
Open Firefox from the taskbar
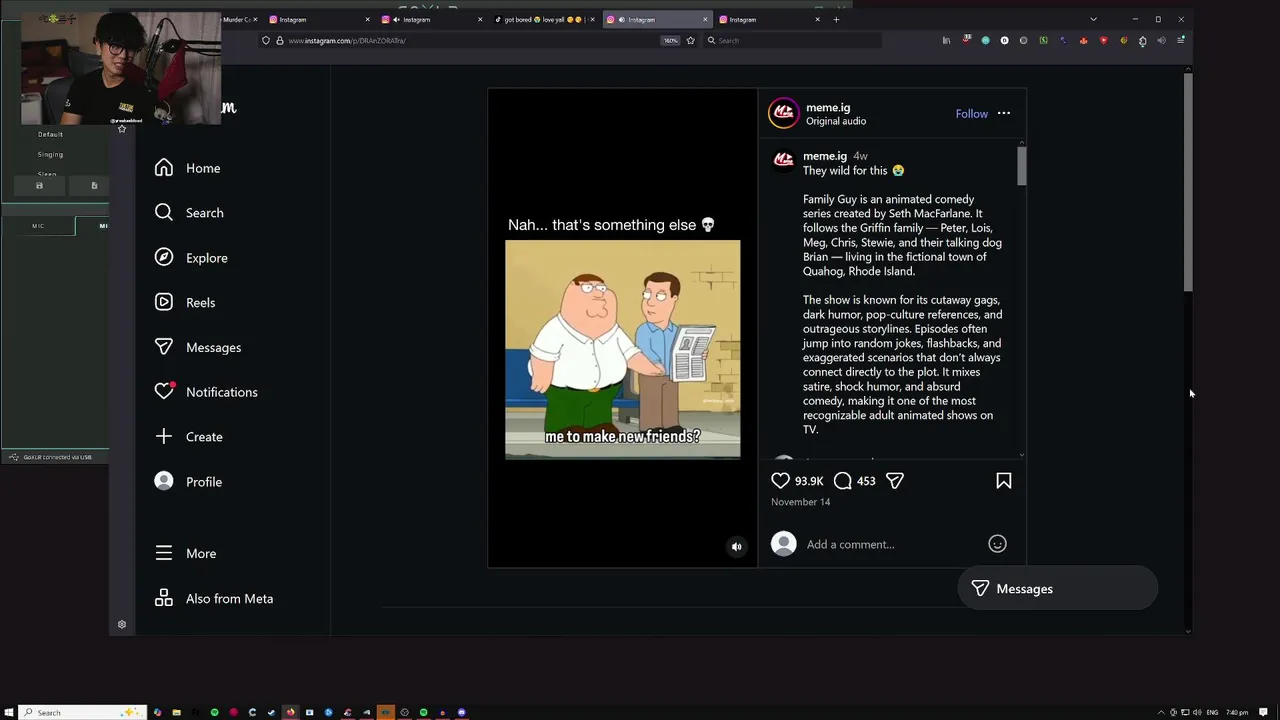(290, 712)
